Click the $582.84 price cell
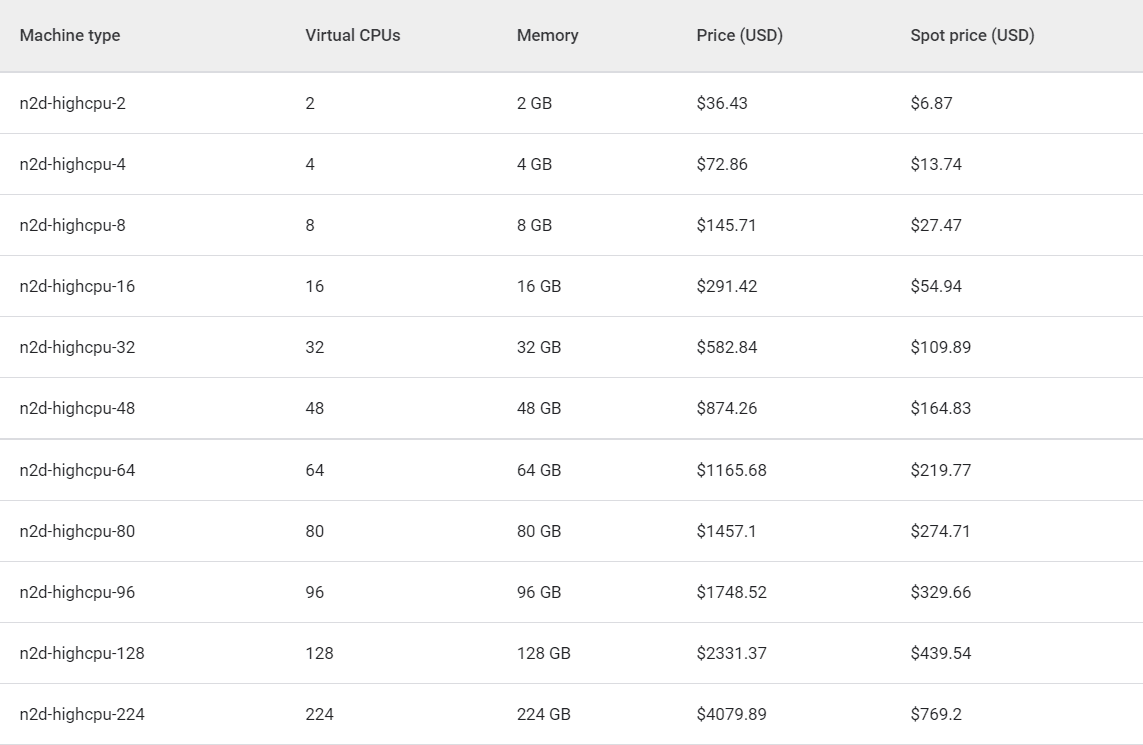 [x=727, y=348]
